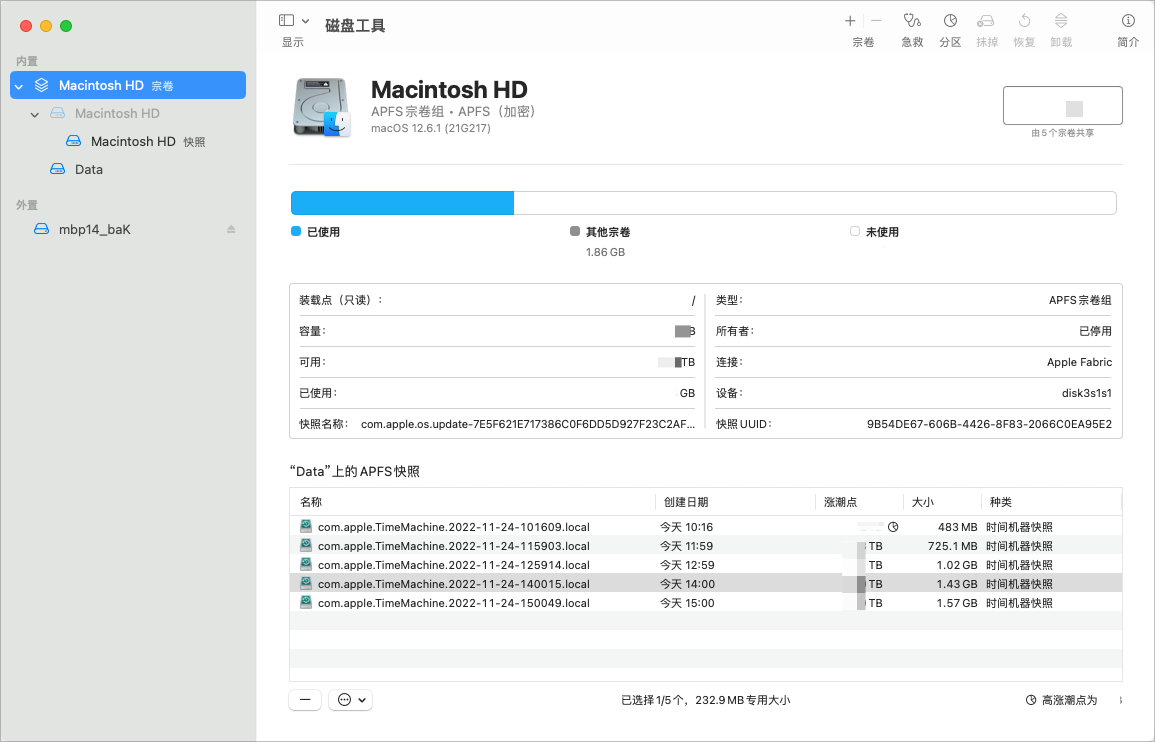Click the 急救 (First Aid) toolbar icon
1155x742 pixels.
911,21
